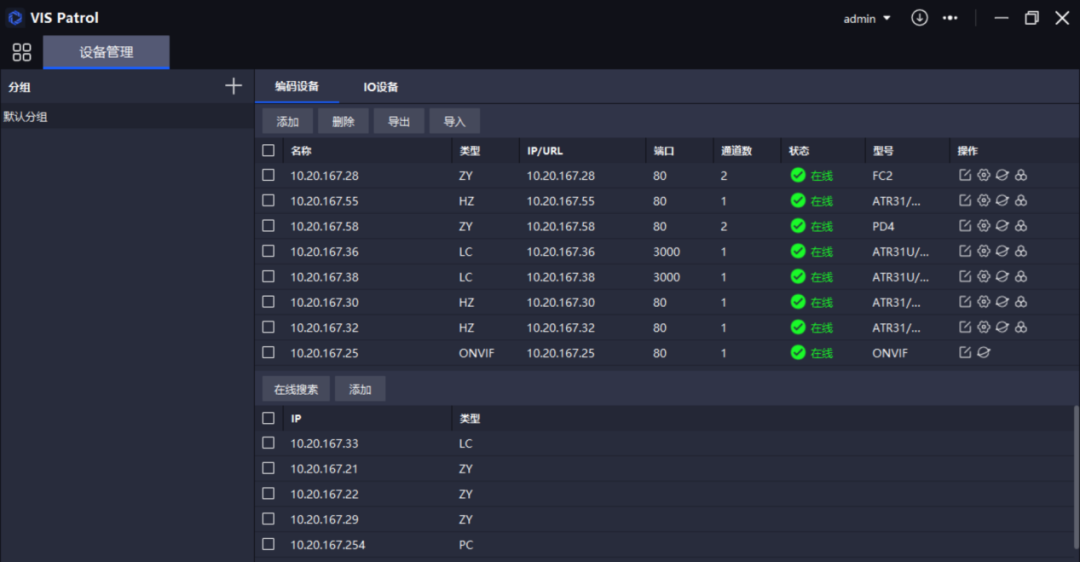Switch to the IO设备 tab
Viewport: 1080px width, 562px height.
(x=381, y=87)
